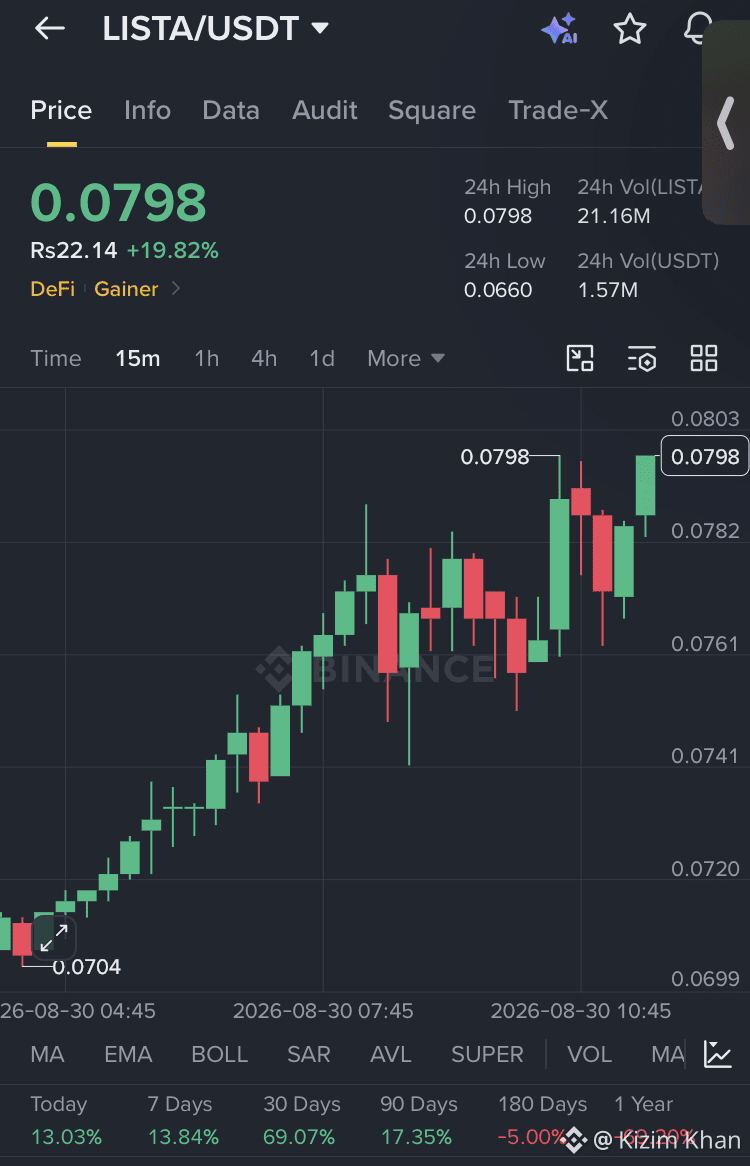The width and height of the screenshot is (750, 1166).
Task: Select the 15m timeframe
Action: click(x=138, y=358)
